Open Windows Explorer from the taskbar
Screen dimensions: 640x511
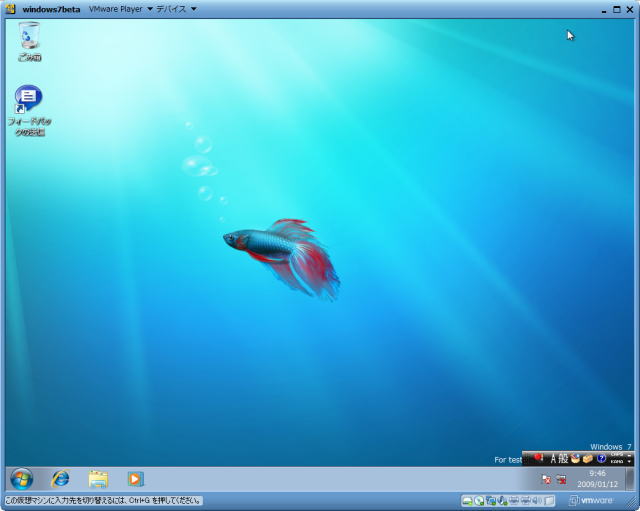coord(98,479)
